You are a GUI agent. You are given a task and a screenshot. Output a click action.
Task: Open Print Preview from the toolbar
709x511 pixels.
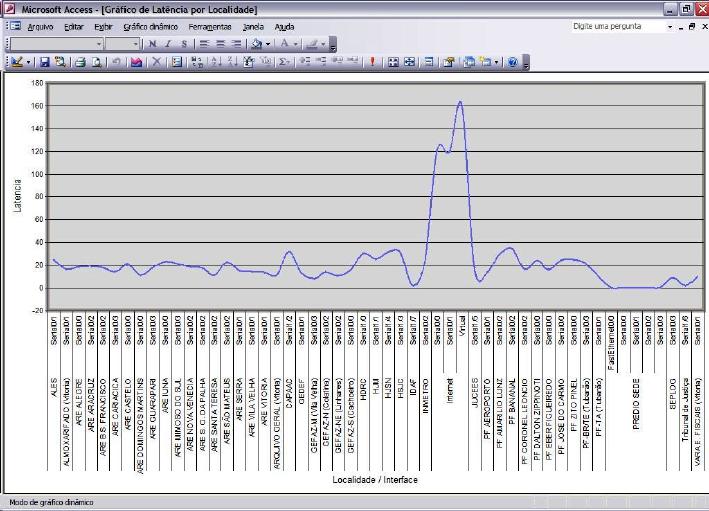[96, 62]
